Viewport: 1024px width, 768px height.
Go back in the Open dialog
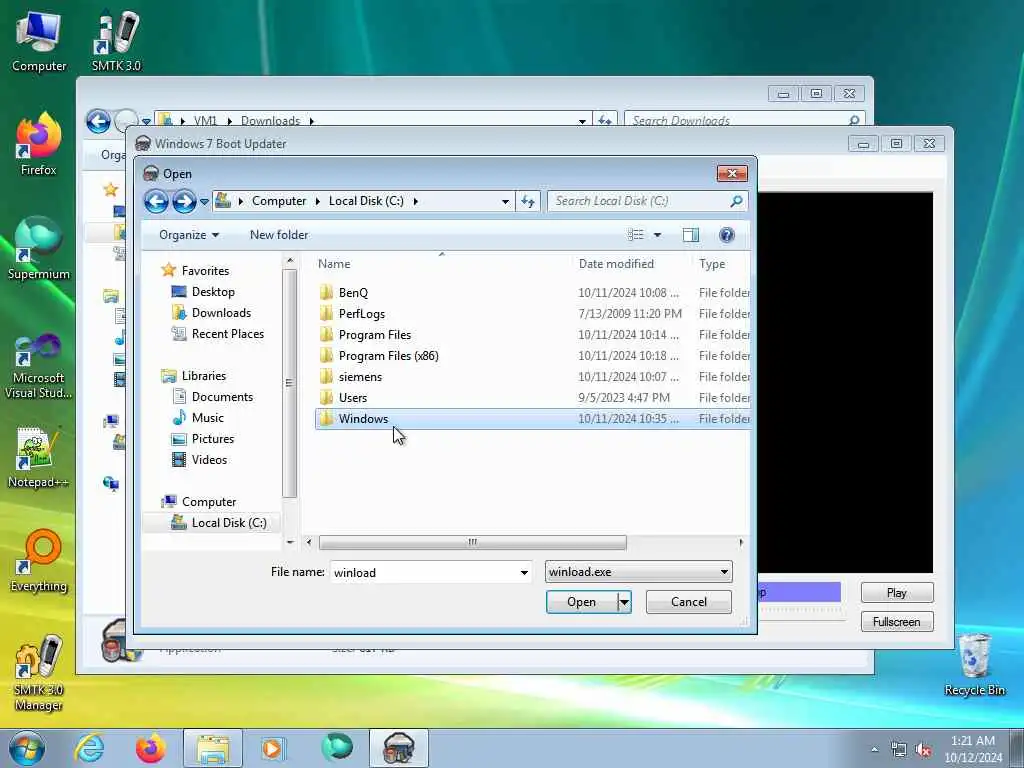pyautogui.click(x=156, y=201)
